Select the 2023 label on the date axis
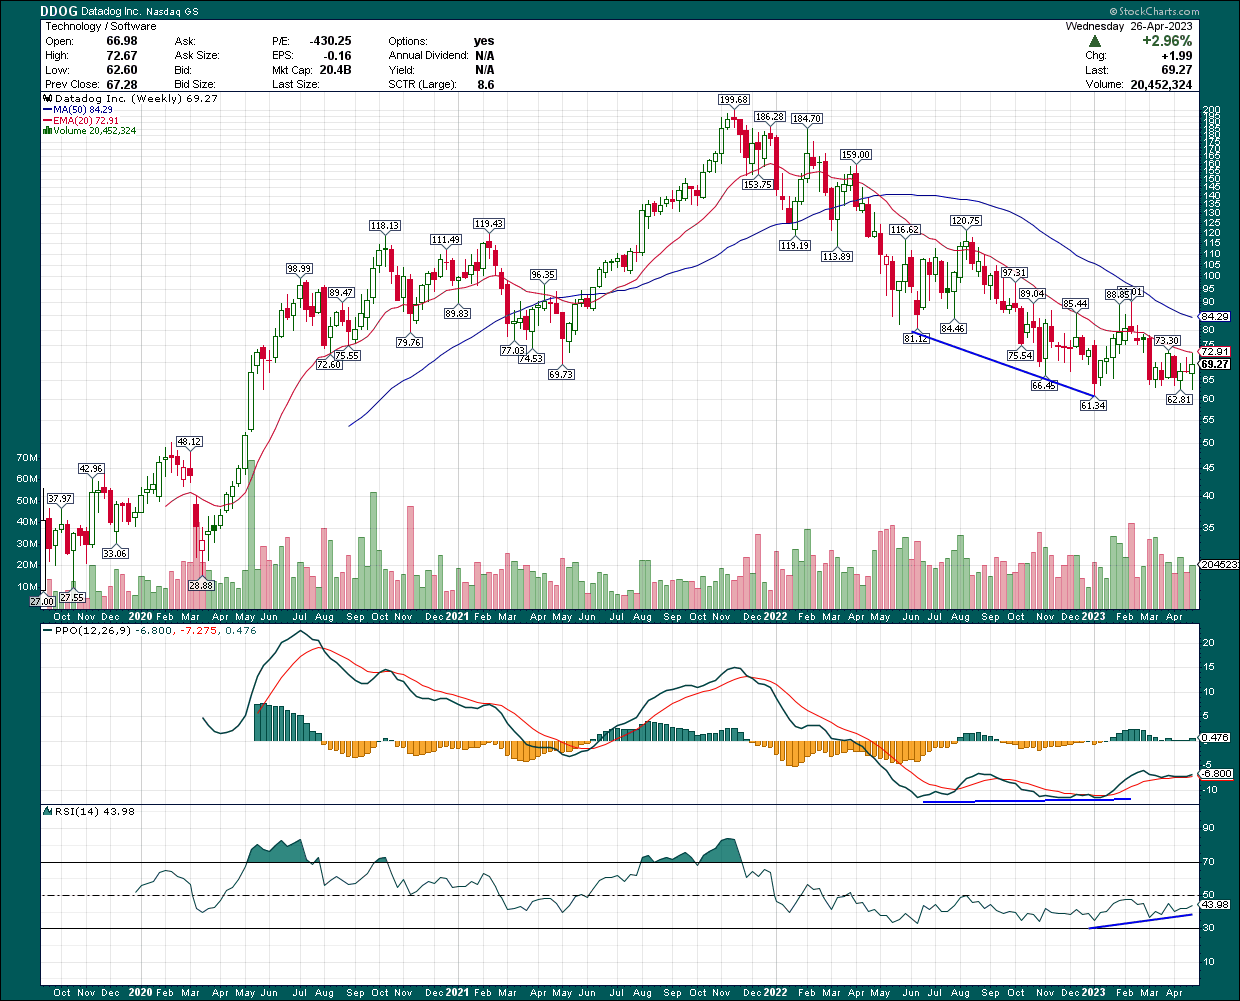This screenshot has width=1240, height=1001. pos(1095,617)
